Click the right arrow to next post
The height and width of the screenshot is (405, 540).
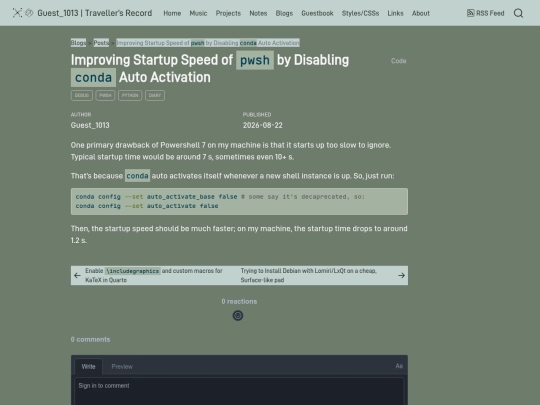point(401,275)
